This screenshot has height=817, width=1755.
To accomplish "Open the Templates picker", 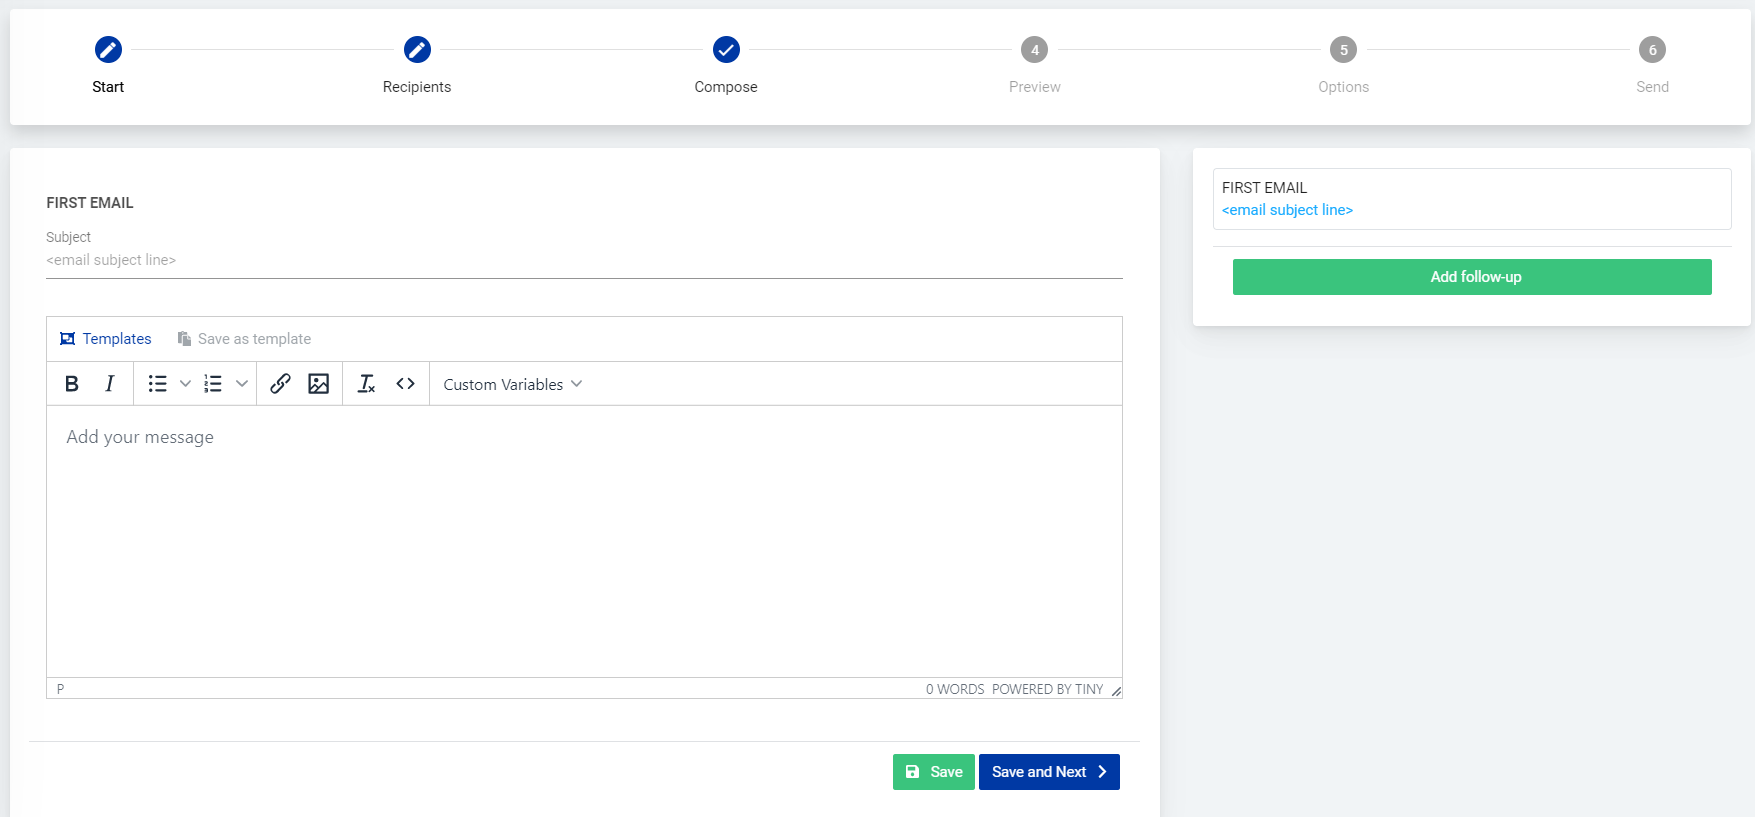I will pyautogui.click(x=106, y=339).
